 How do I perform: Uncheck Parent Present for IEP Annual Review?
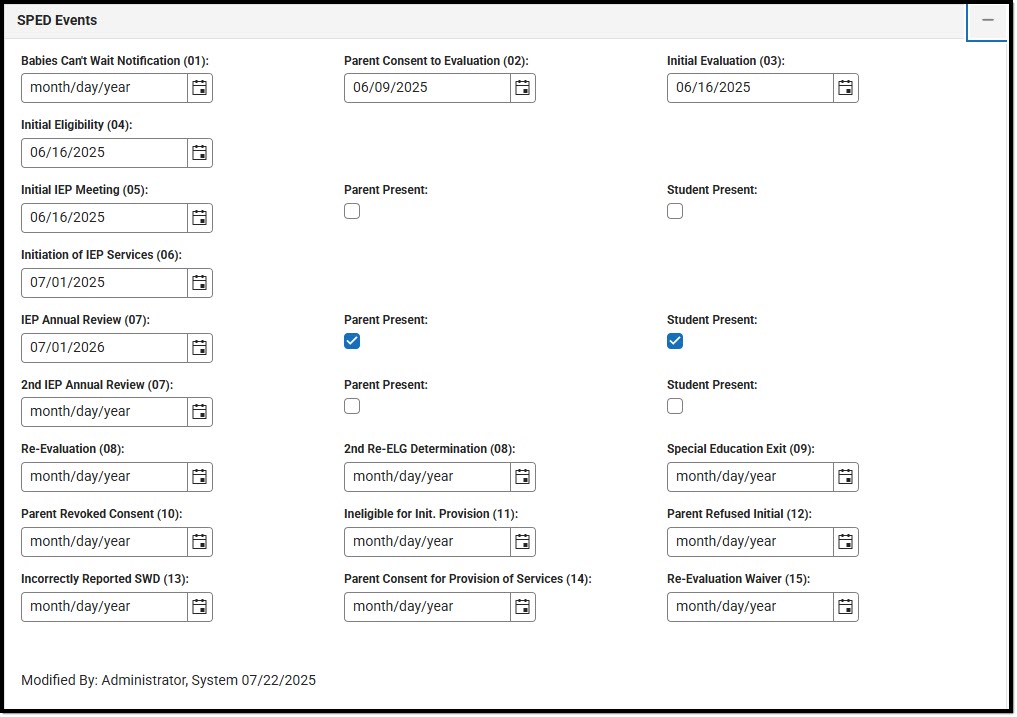point(352,341)
